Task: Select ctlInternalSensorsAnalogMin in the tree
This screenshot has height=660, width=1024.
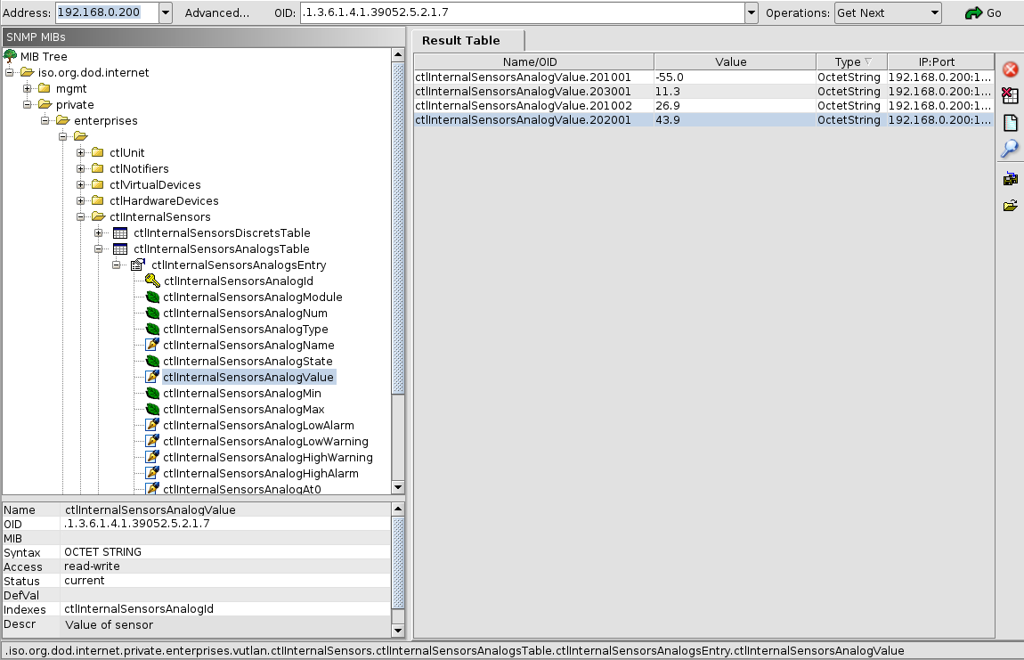Action: coord(242,393)
